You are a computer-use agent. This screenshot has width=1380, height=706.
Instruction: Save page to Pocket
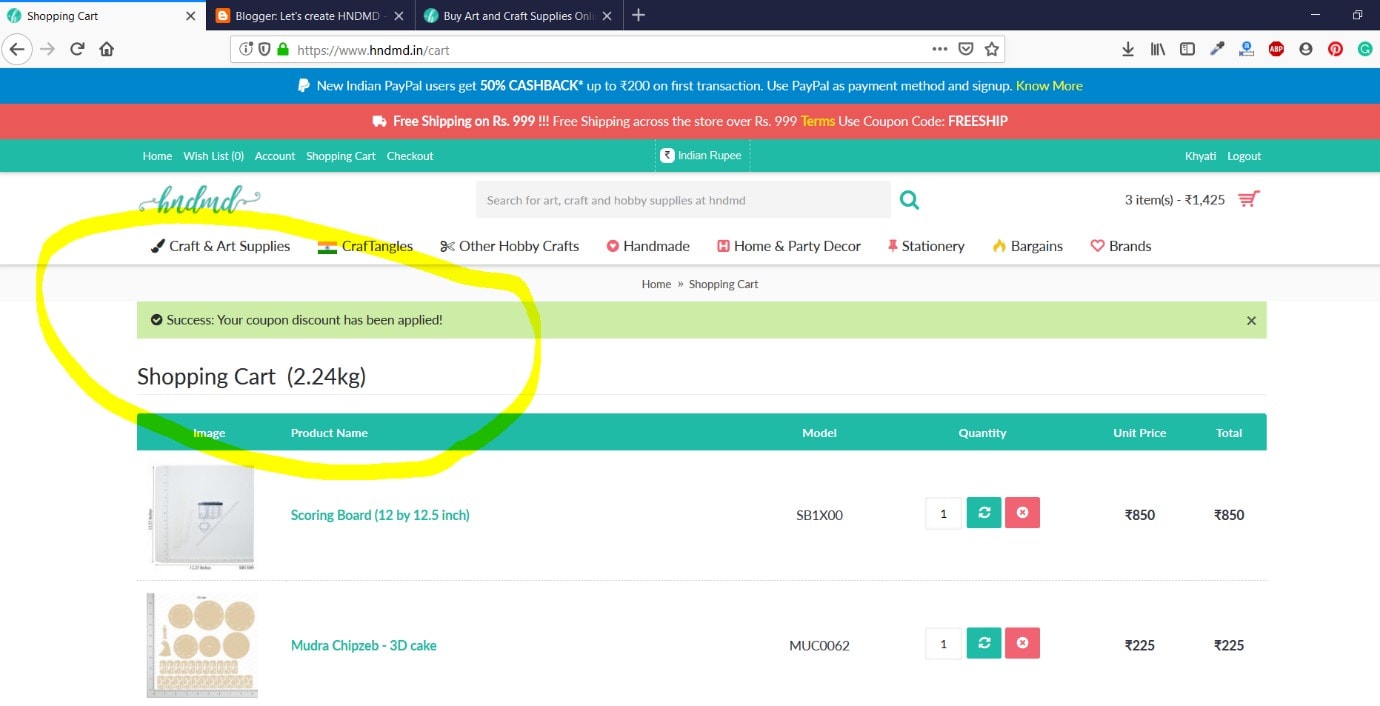966,49
